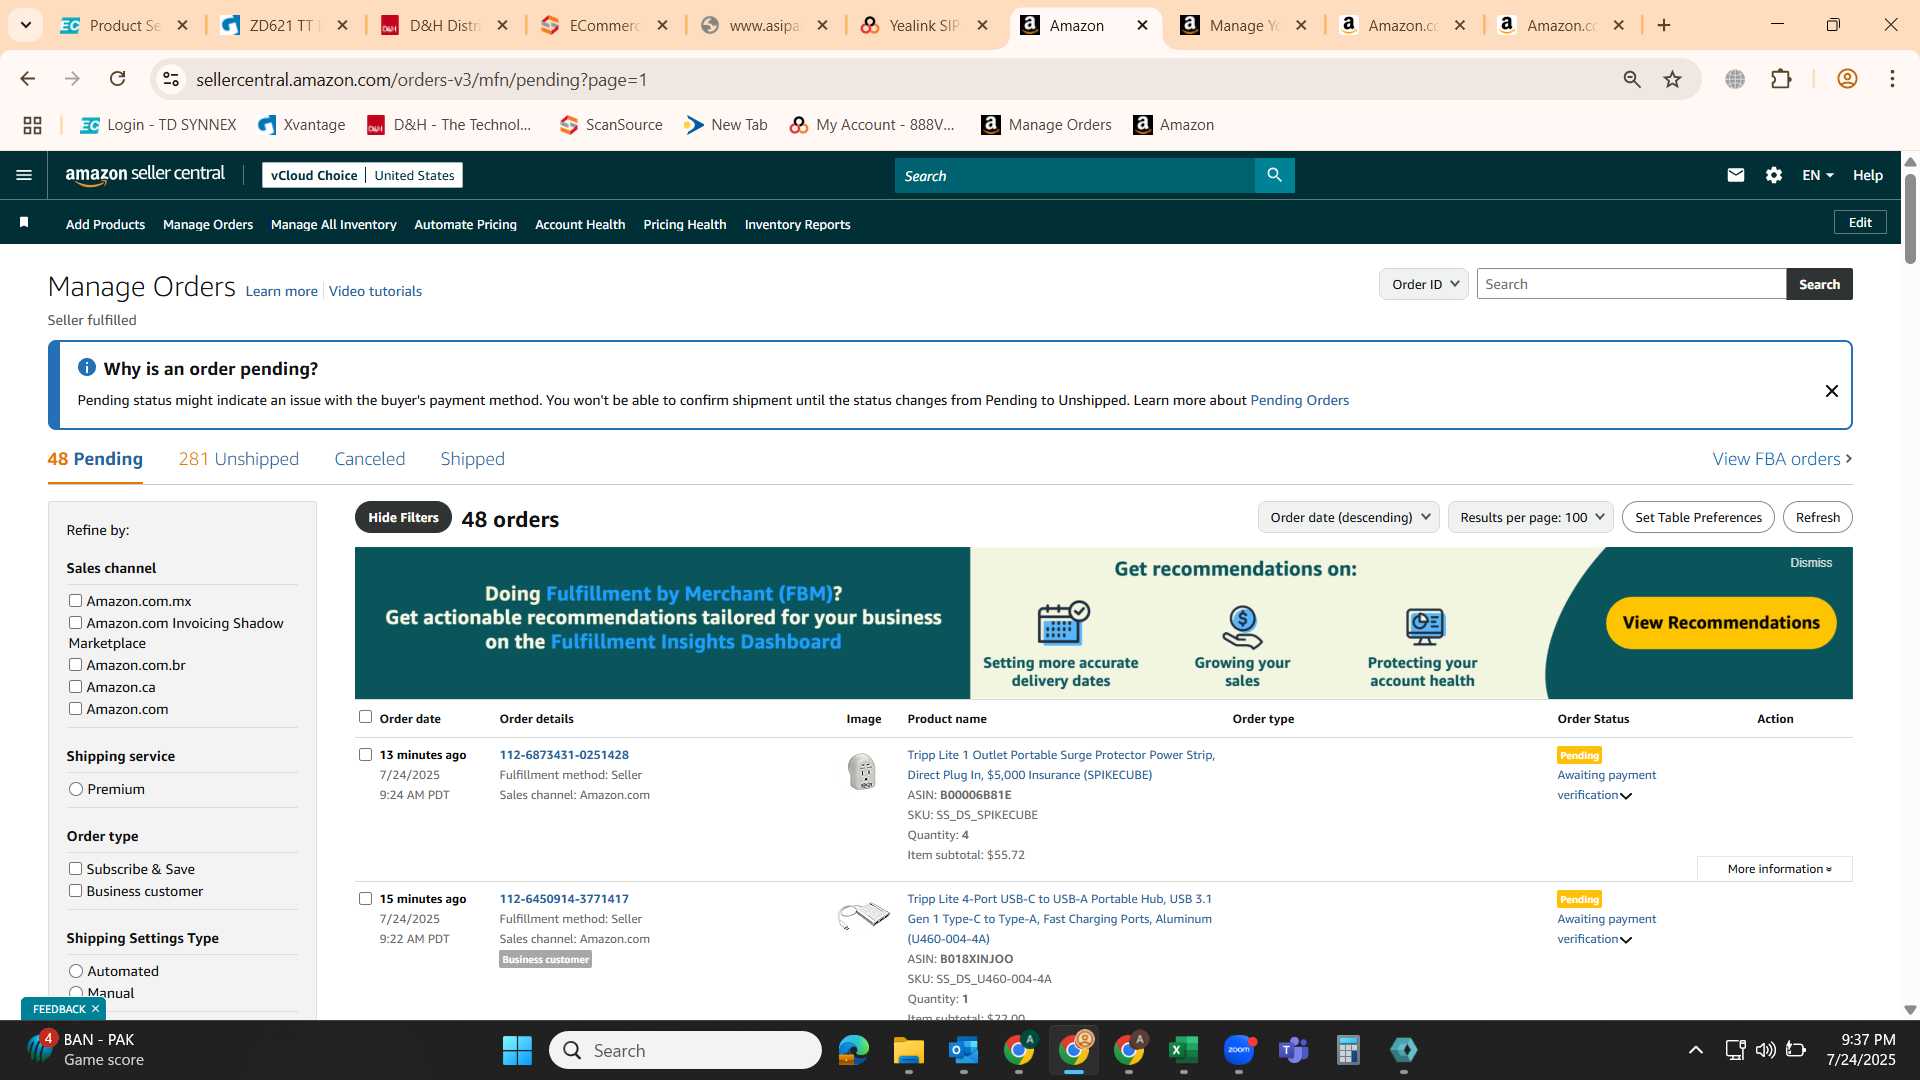Show hidden system tray icons
The width and height of the screenshot is (1920, 1080).
point(1695,1050)
